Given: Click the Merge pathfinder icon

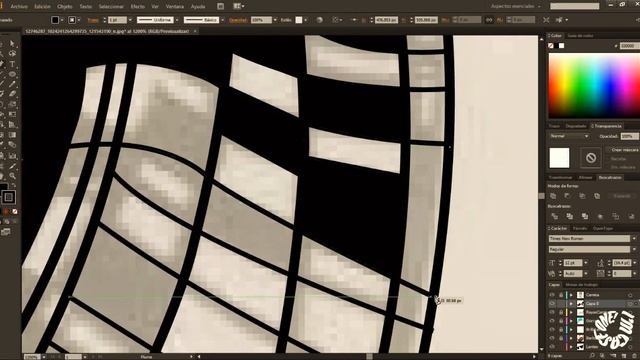Looking at the screenshot, I should pyautogui.click(x=584, y=216).
